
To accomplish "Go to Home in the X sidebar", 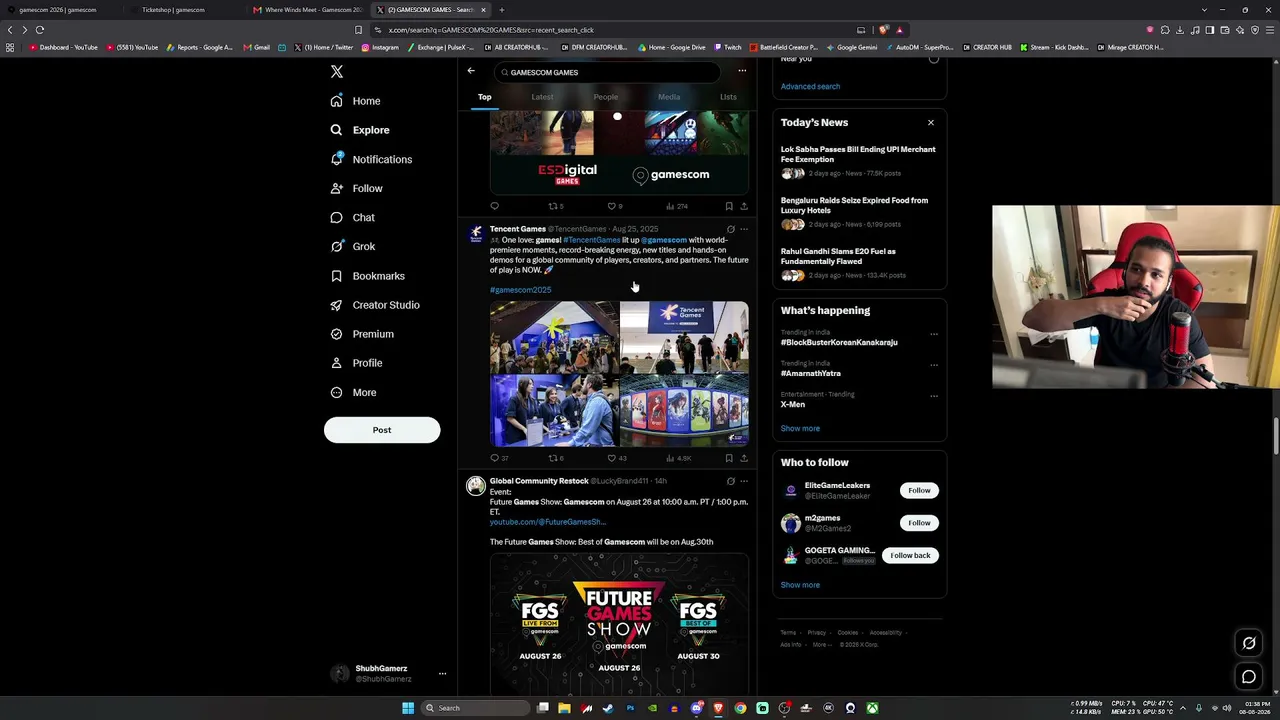I will [356, 101].
